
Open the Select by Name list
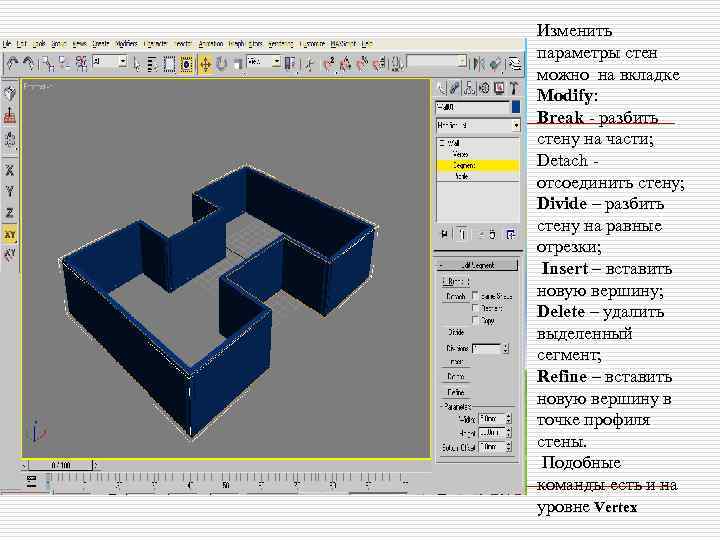click(x=152, y=64)
